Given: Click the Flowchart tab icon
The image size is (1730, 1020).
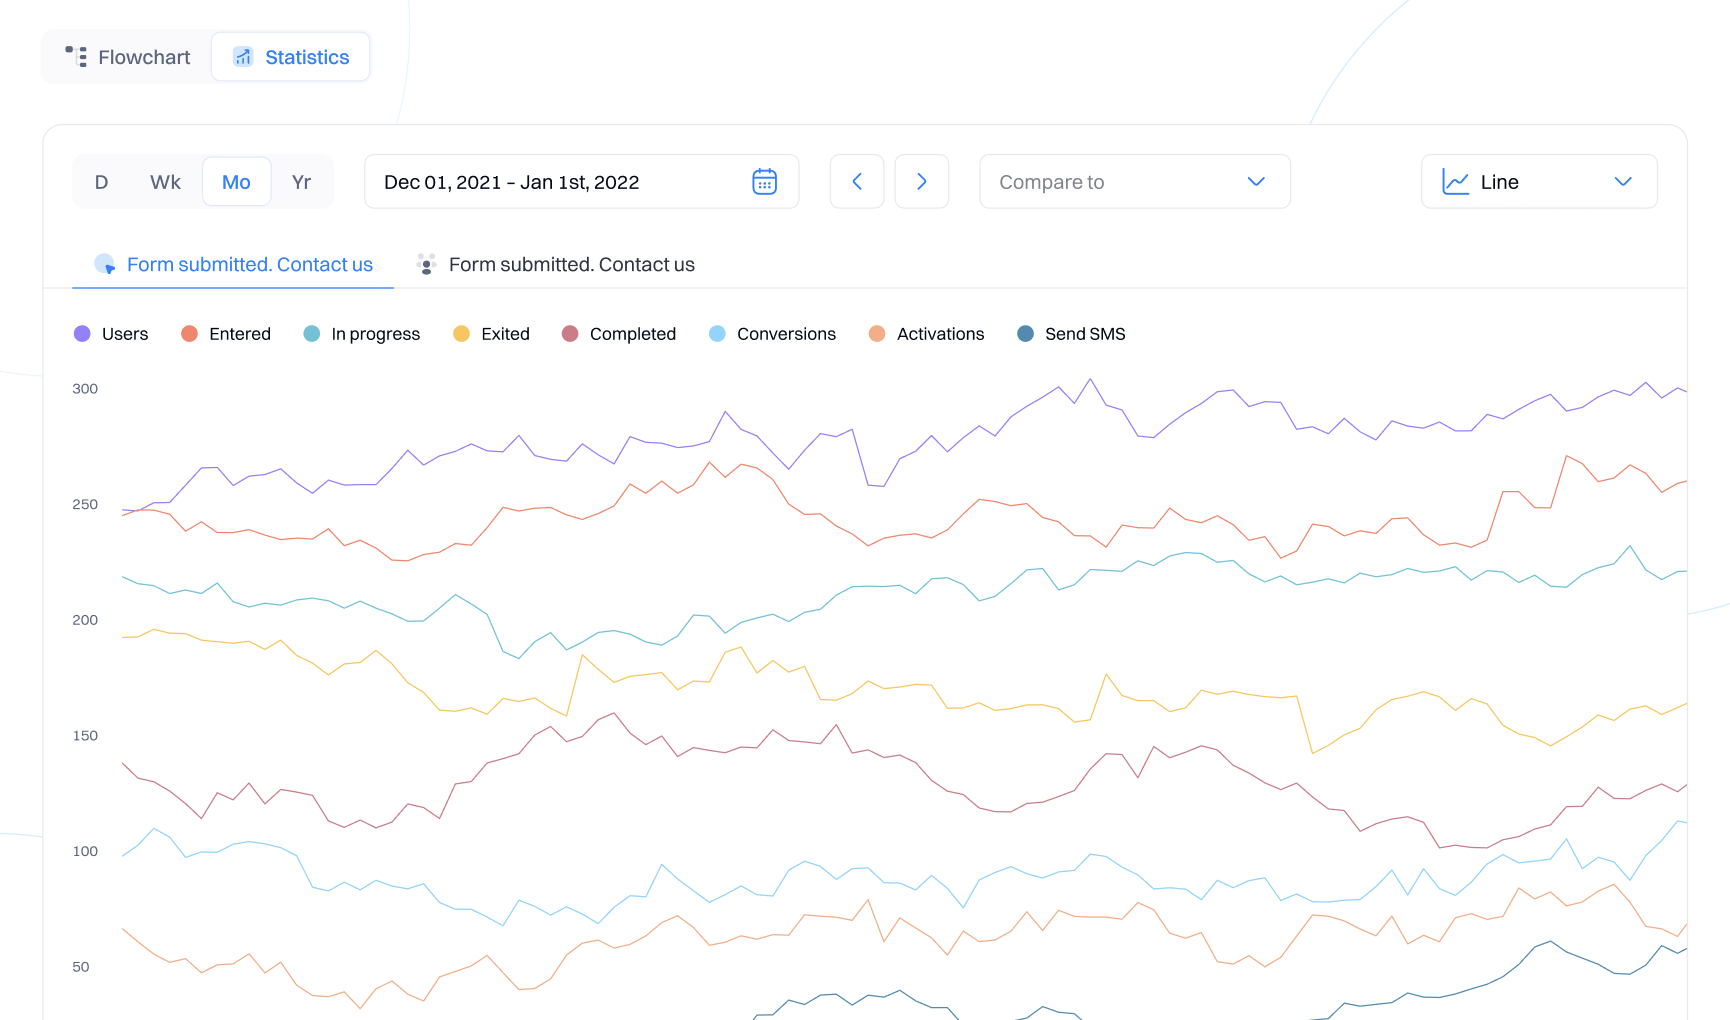Looking at the screenshot, I should tap(76, 57).
